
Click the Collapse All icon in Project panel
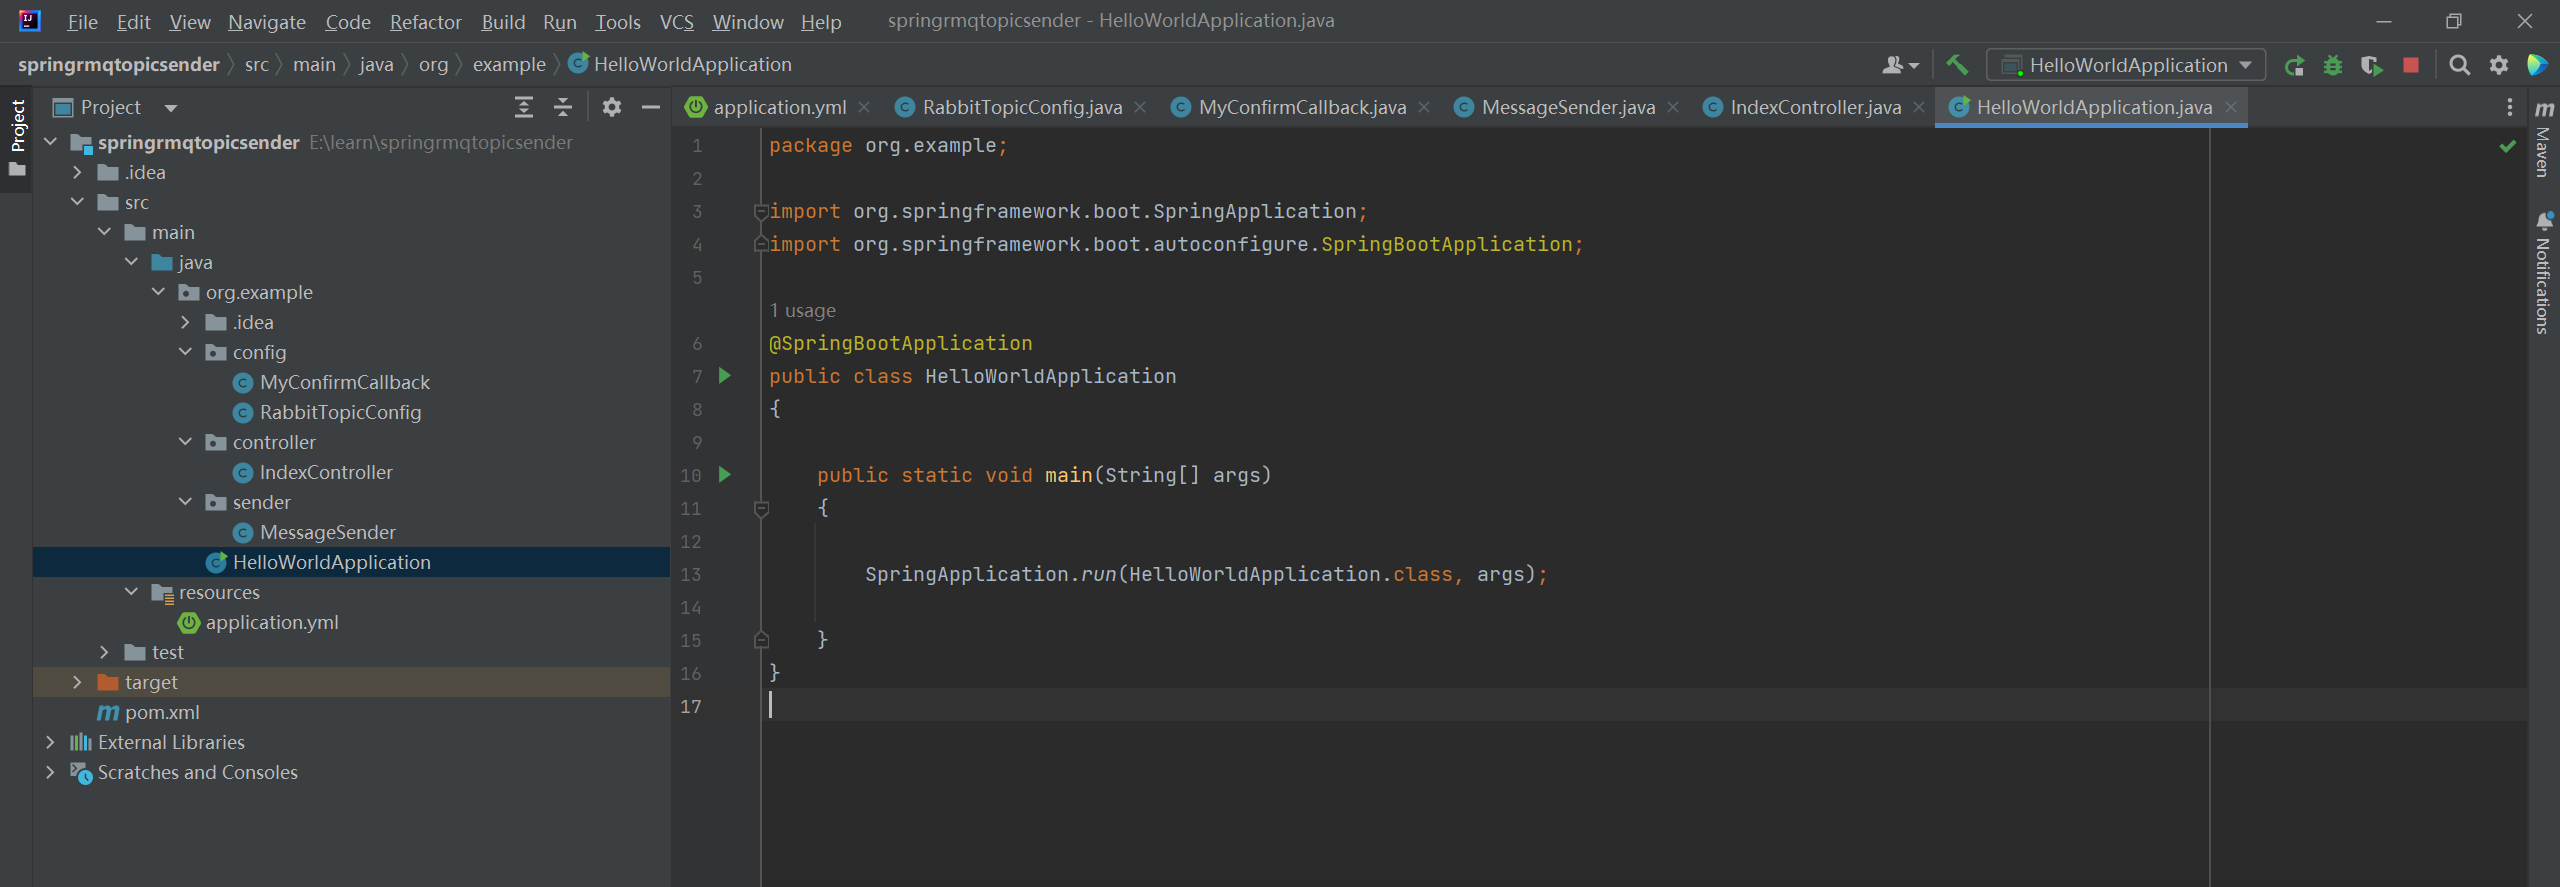[x=563, y=107]
